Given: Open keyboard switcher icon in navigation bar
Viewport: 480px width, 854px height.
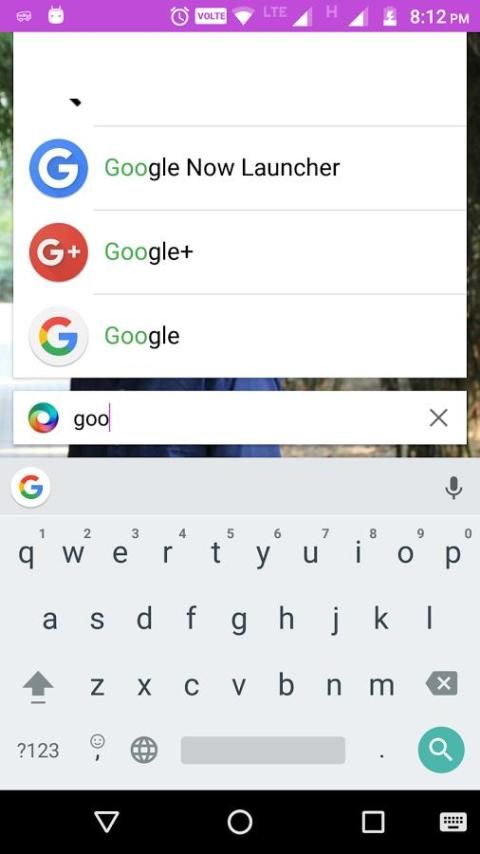Looking at the screenshot, I should [453, 822].
